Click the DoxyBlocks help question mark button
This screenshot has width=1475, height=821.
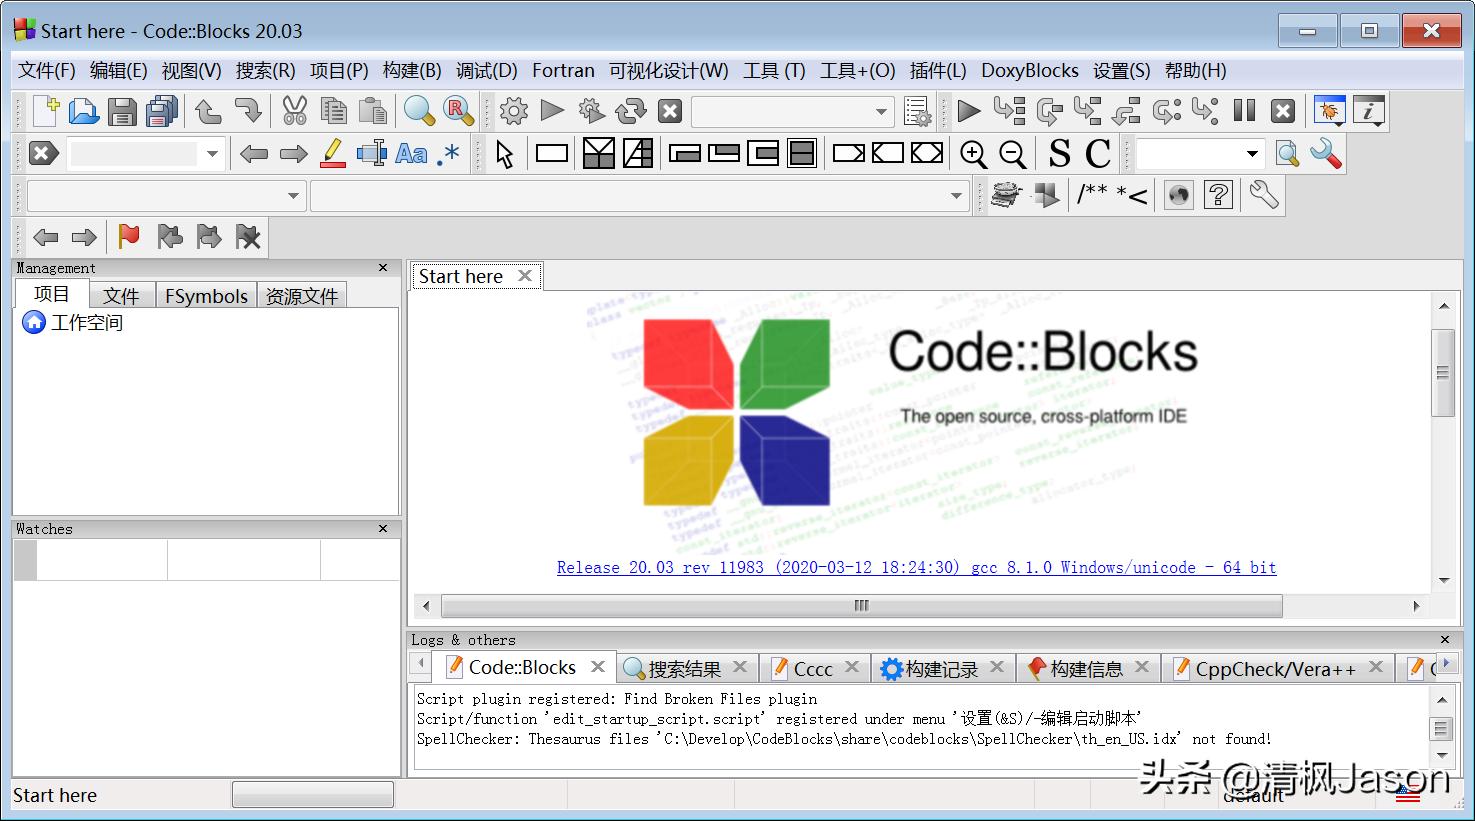point(1218,195)
